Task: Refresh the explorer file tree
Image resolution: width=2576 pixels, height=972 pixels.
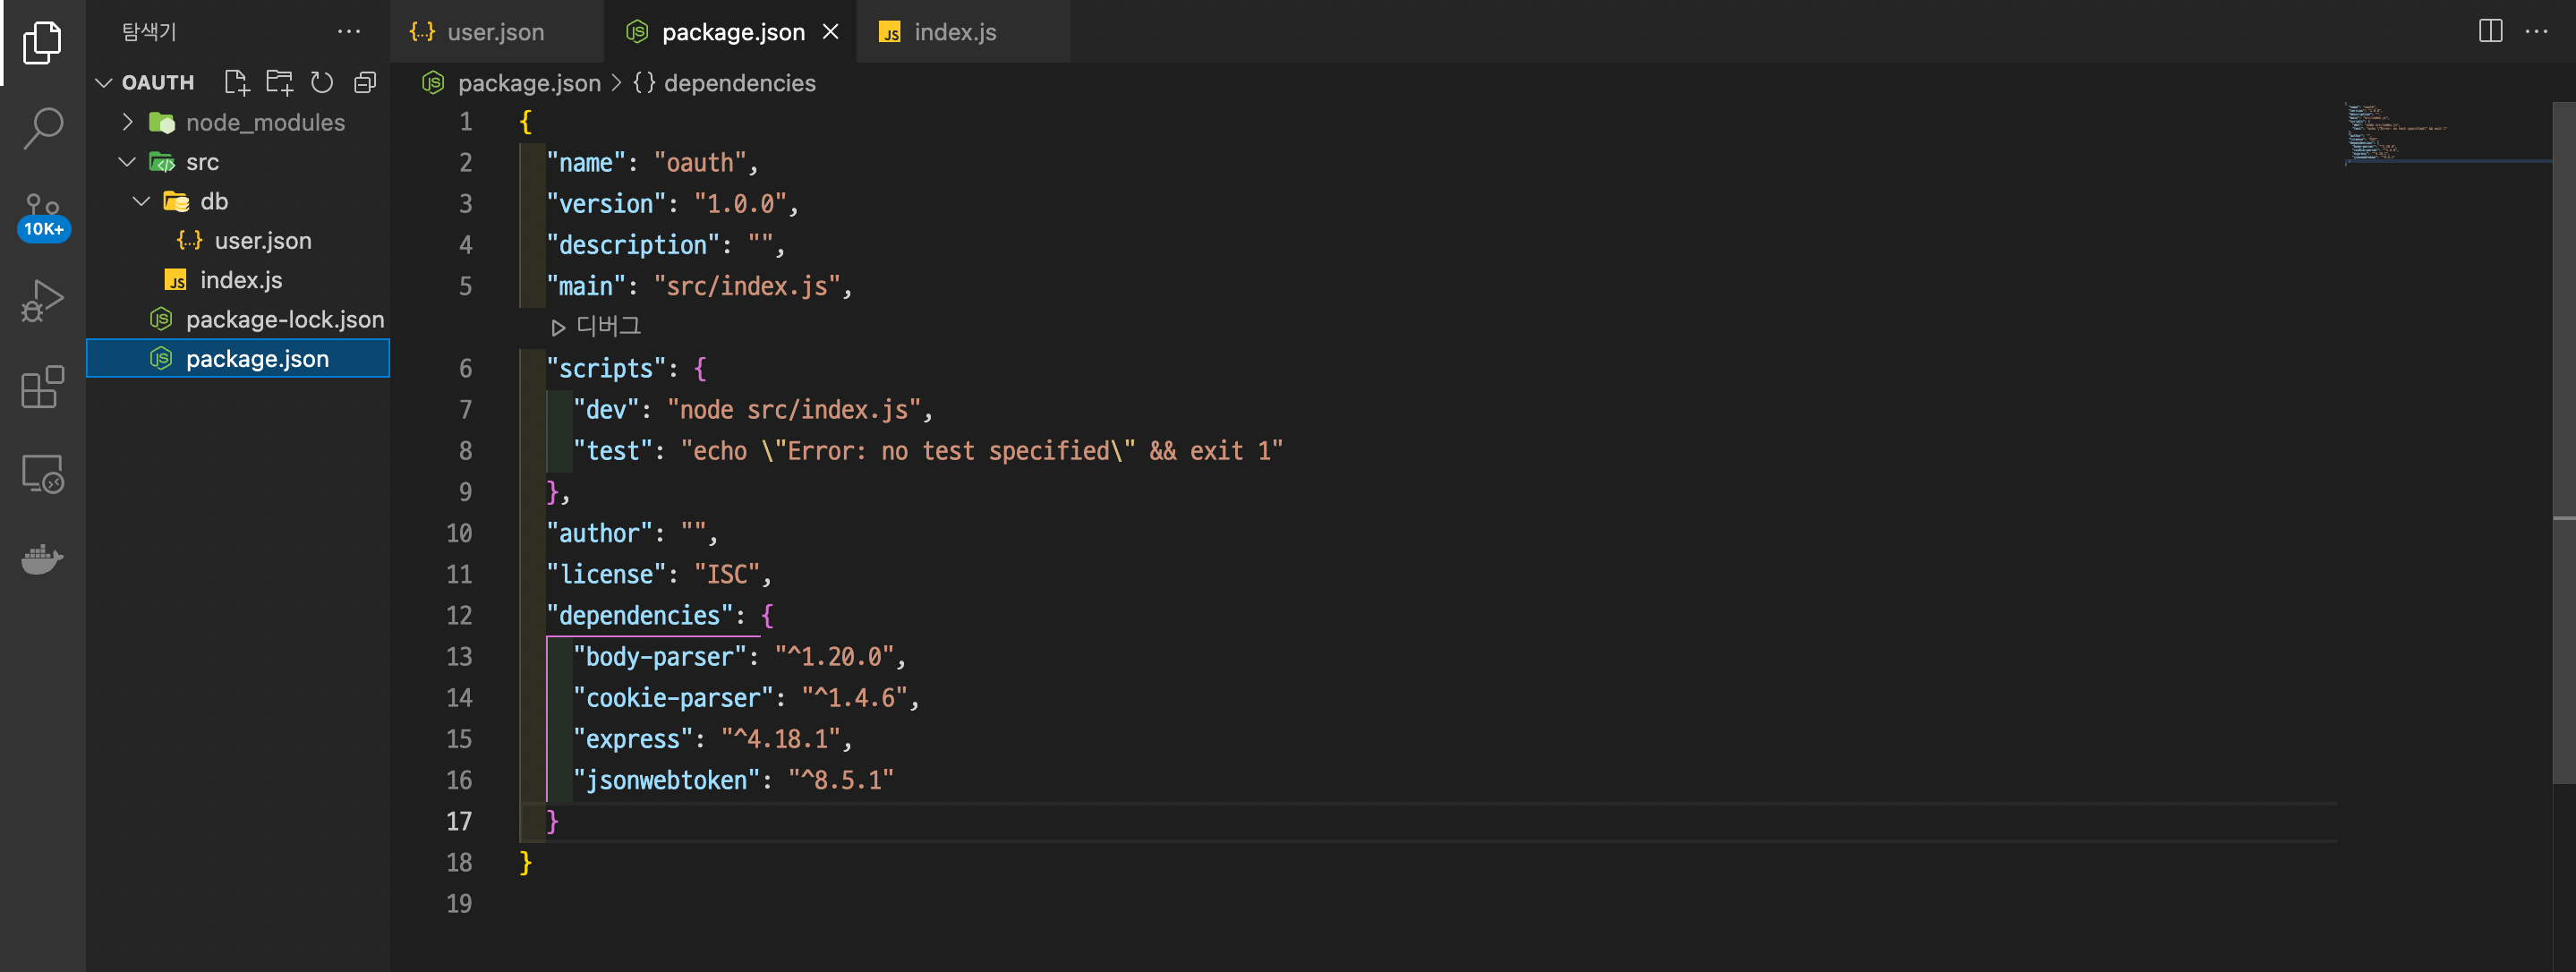Action: [x=321, y=82]
